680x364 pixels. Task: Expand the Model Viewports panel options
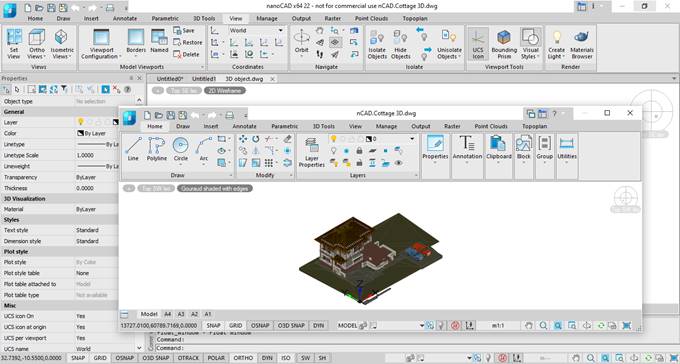click(203, 67)
